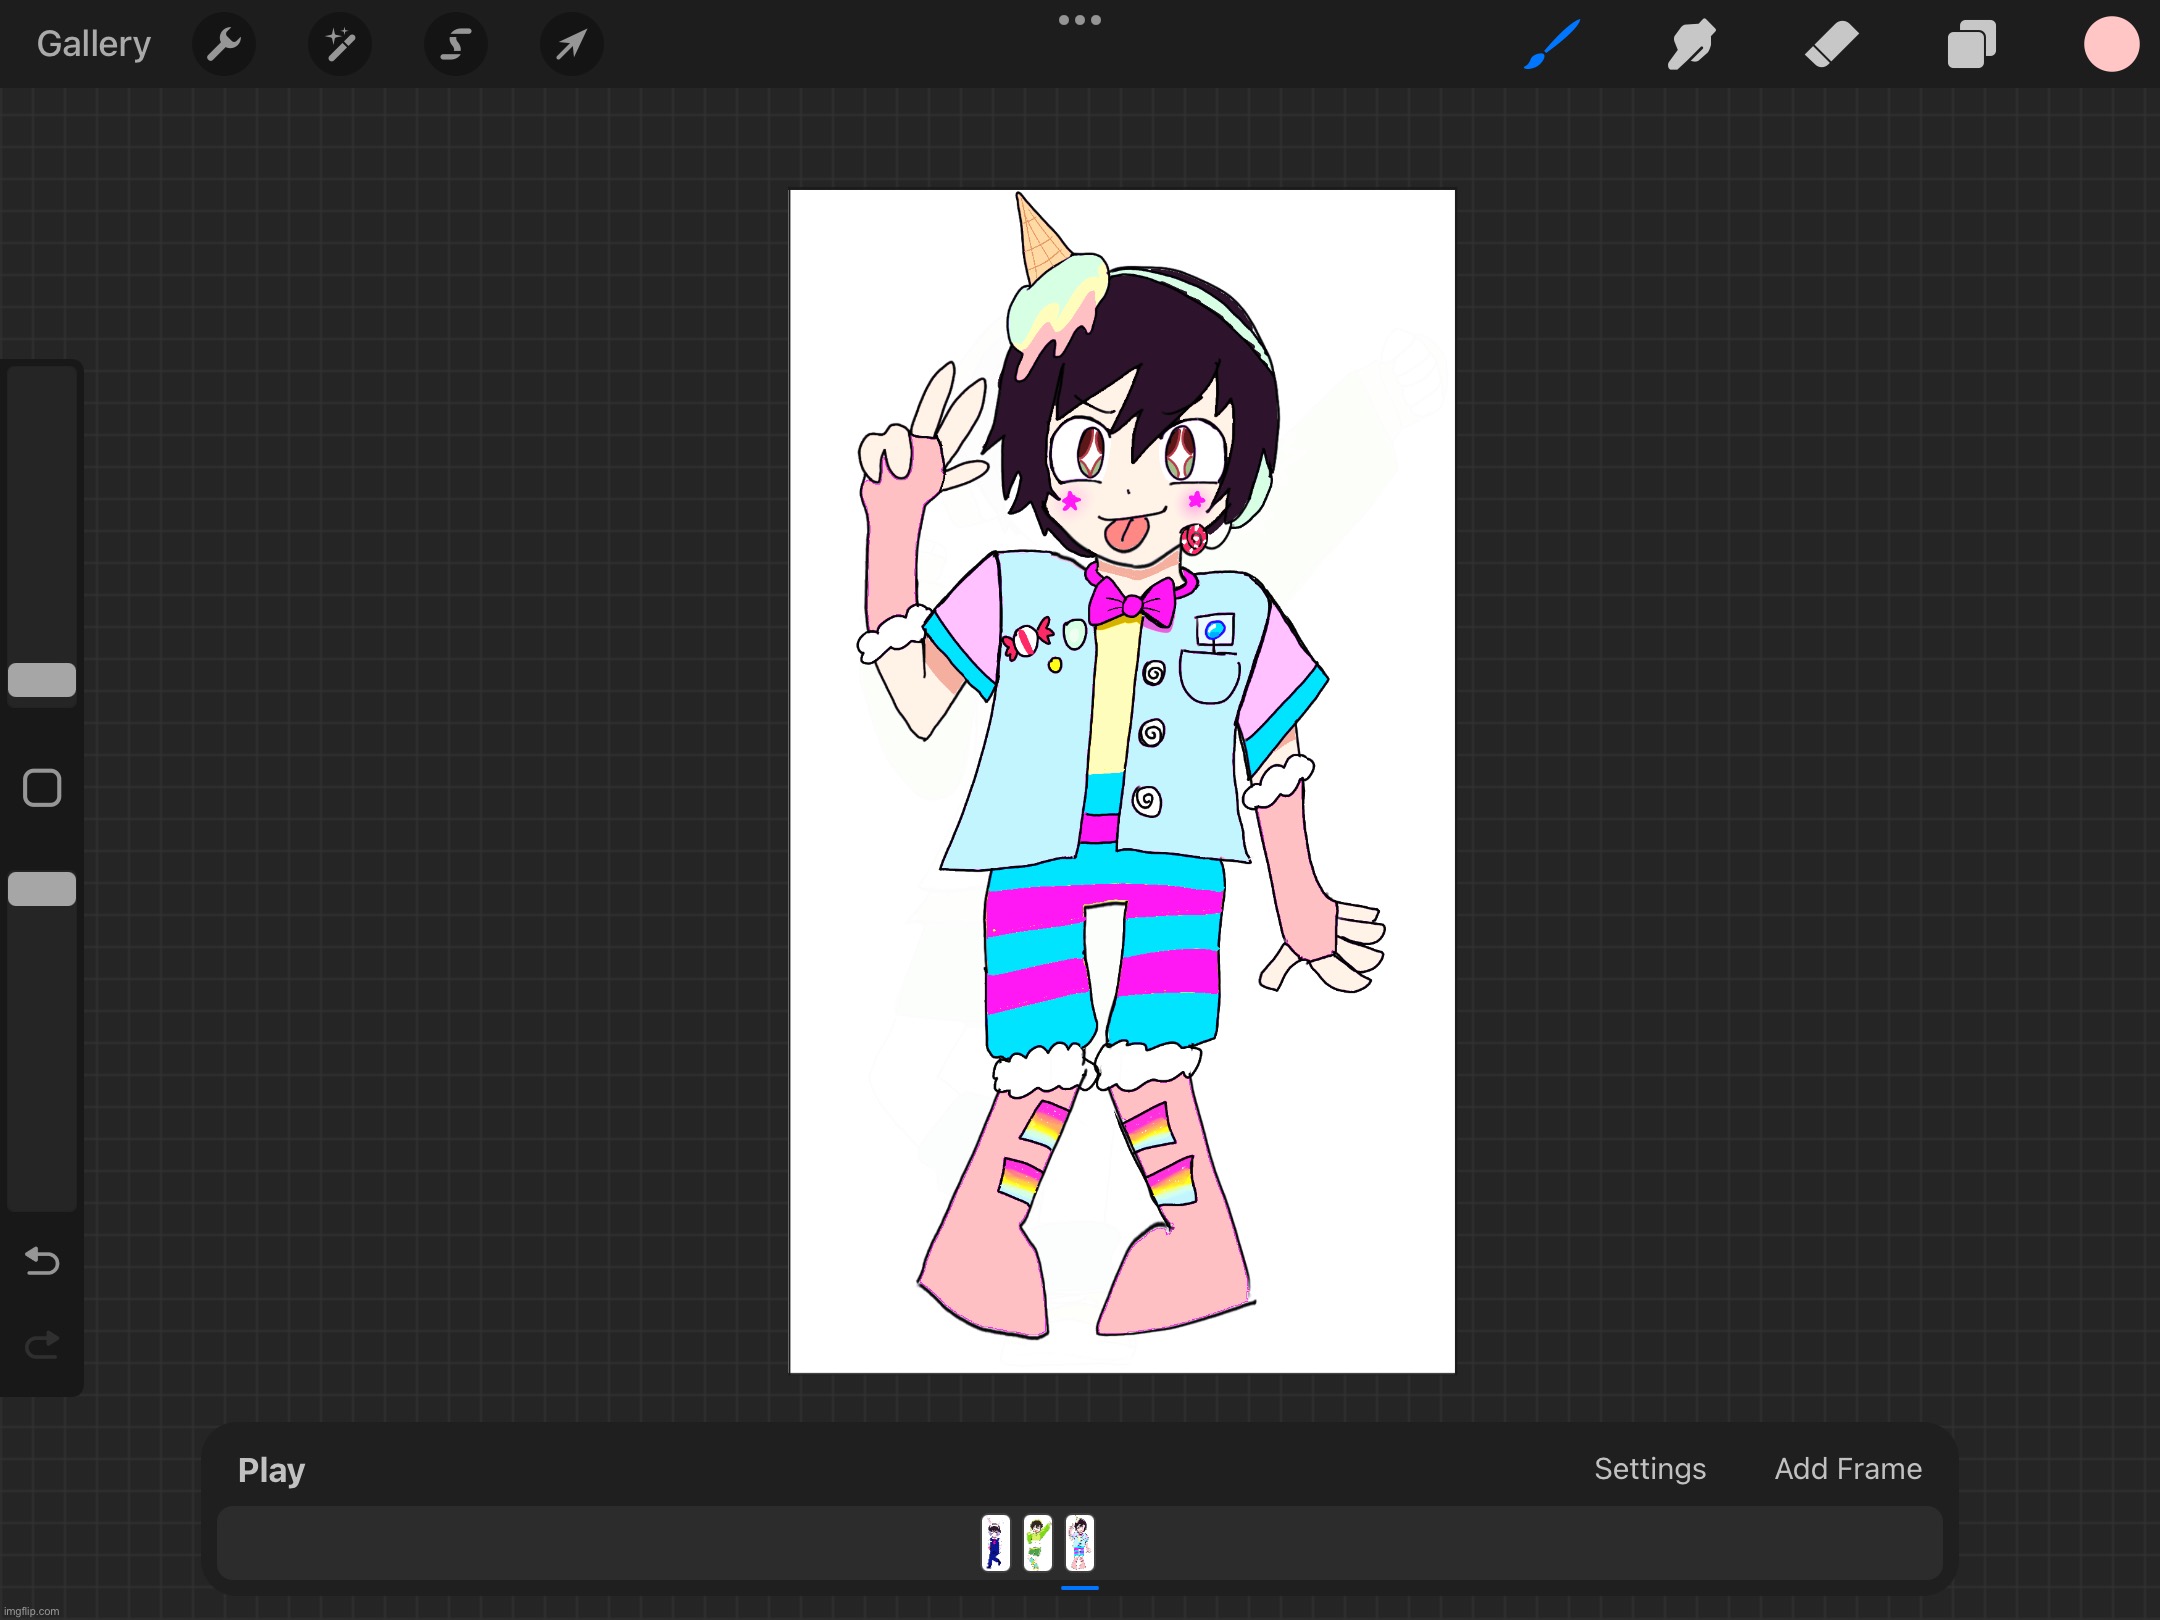
Task: Click the brush size slider handle
Action: coord(42,680)
